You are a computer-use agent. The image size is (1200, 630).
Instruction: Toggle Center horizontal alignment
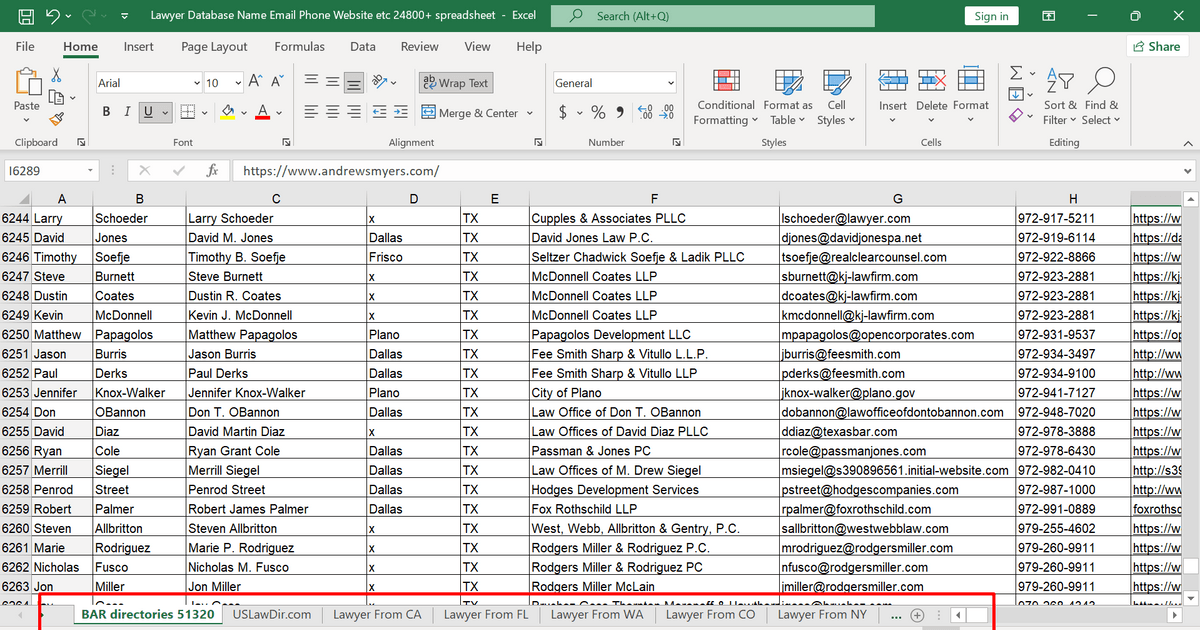pyautogui.click(x=332, y=112)
